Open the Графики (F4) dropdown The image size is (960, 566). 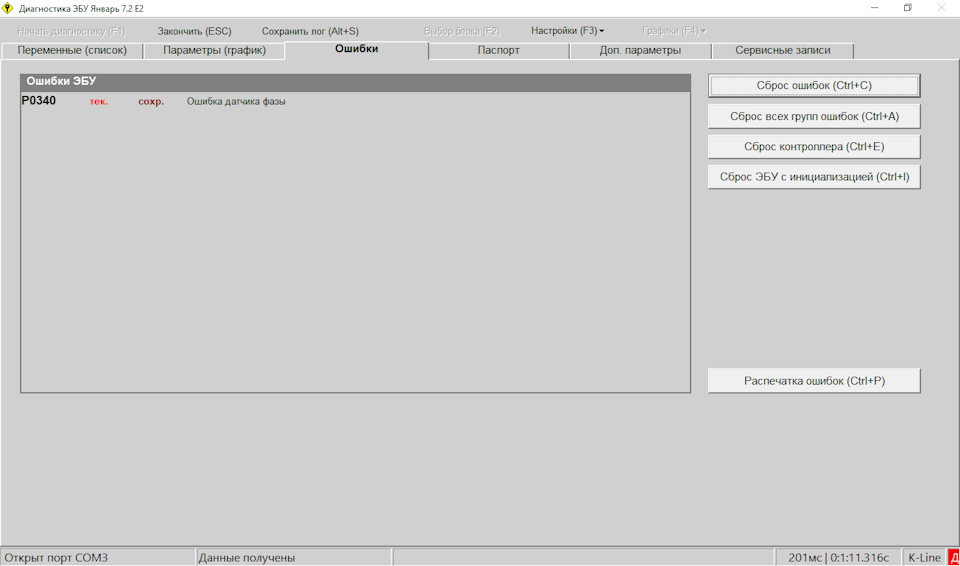pyautogui.click(x=675, y=31)
